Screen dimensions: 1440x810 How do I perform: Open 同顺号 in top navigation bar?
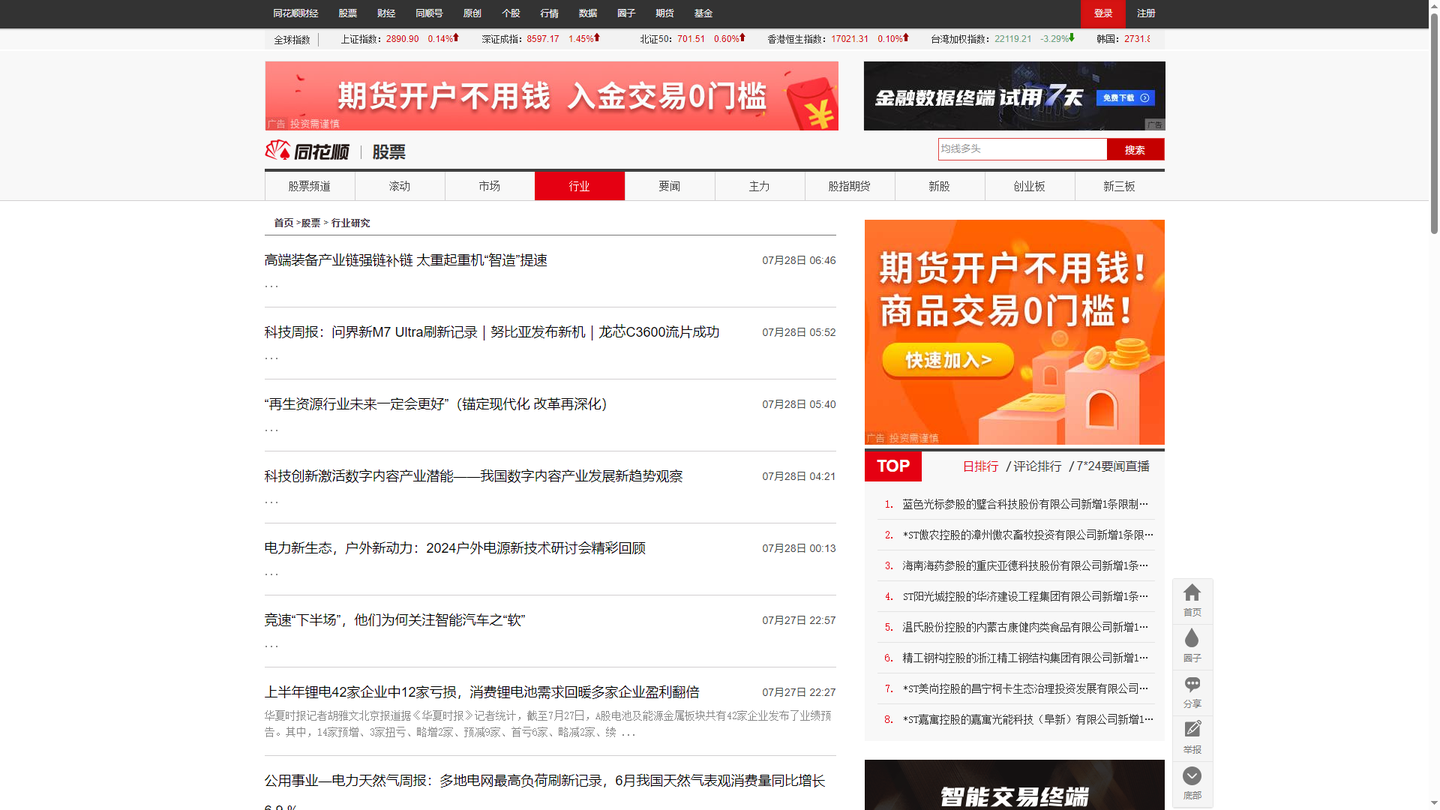(x=429, y=14)
